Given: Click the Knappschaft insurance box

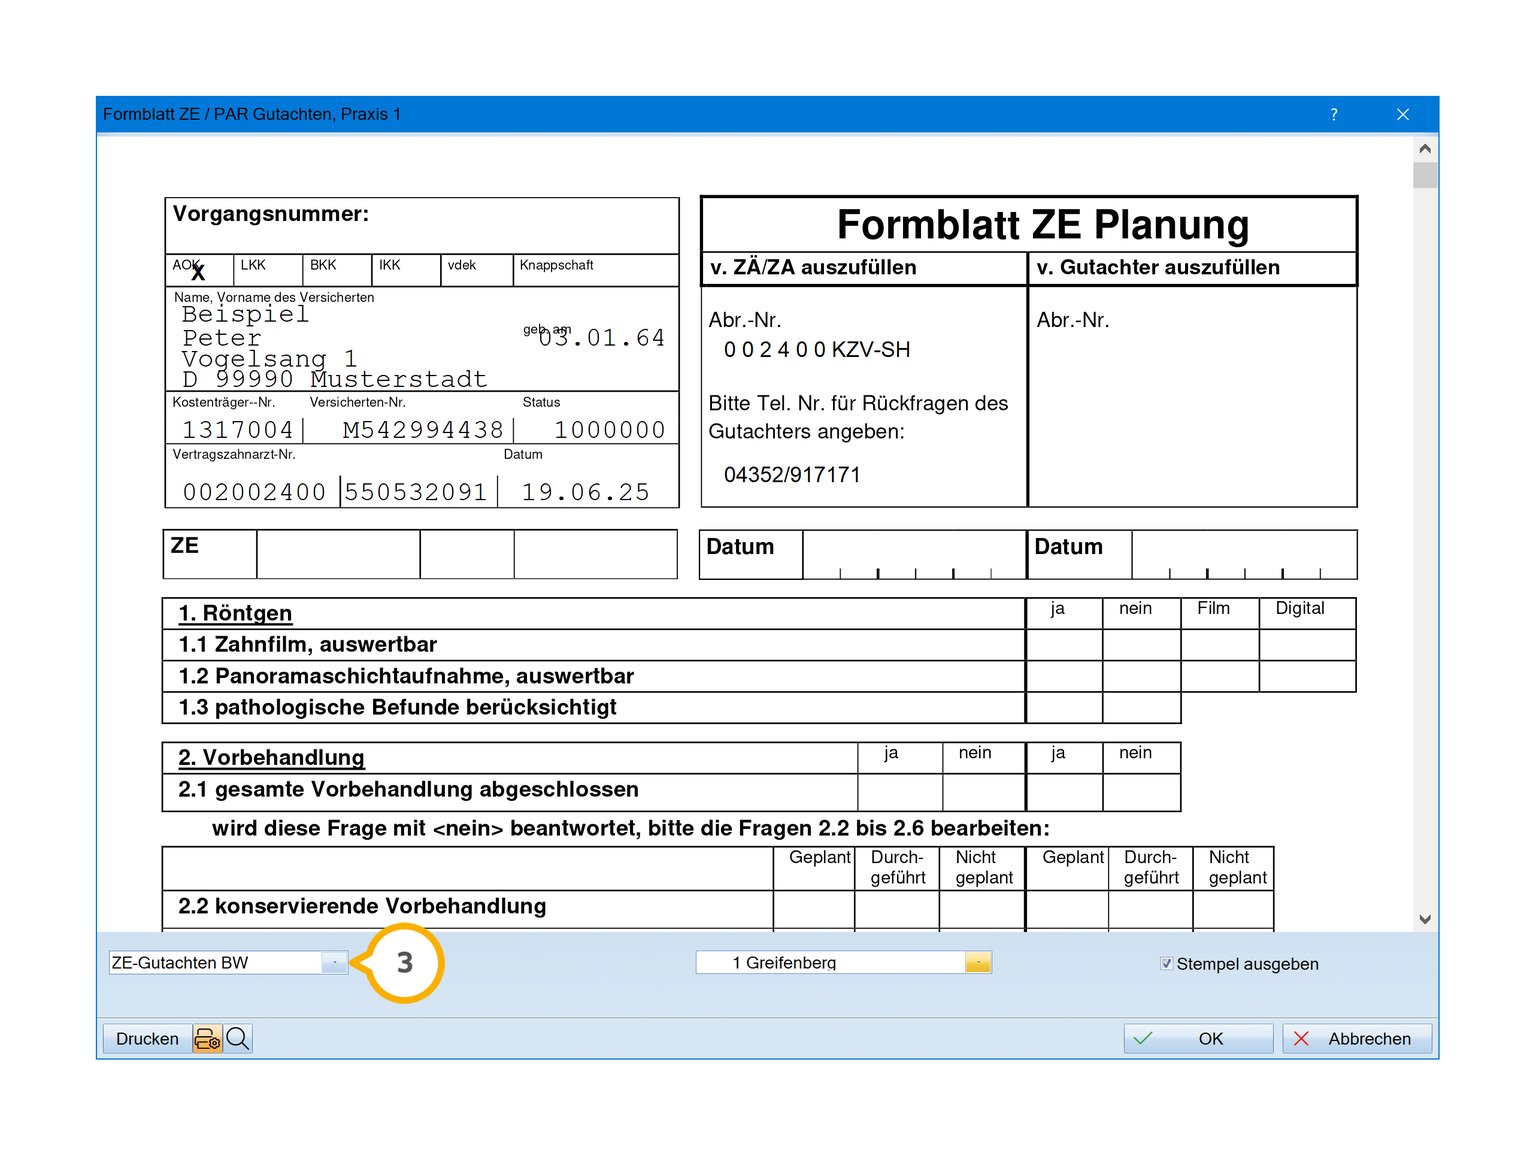Looking at the screenshot, I should 596,270.
